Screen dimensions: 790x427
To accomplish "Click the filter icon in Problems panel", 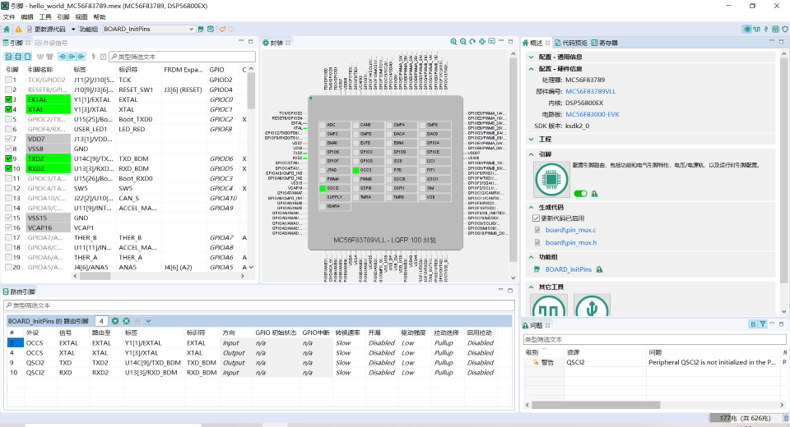I will 762,325.
